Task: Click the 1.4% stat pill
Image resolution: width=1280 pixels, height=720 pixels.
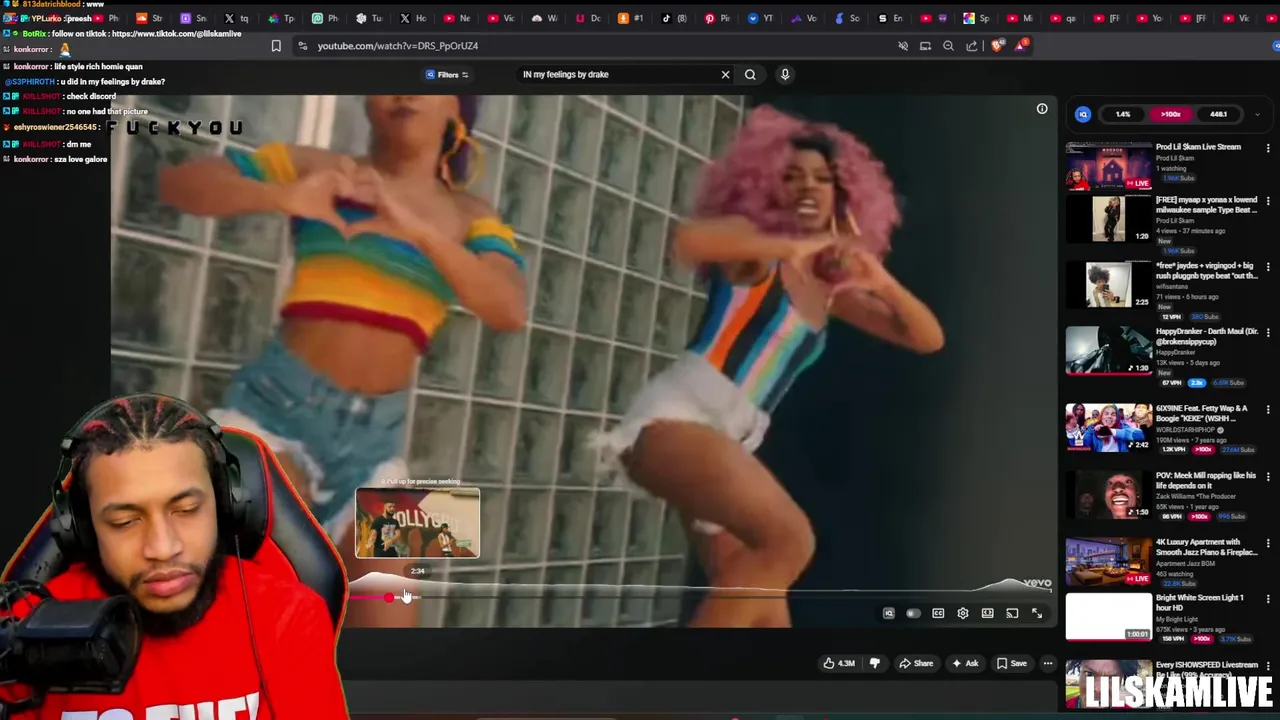Action: tap(1123, 114)
